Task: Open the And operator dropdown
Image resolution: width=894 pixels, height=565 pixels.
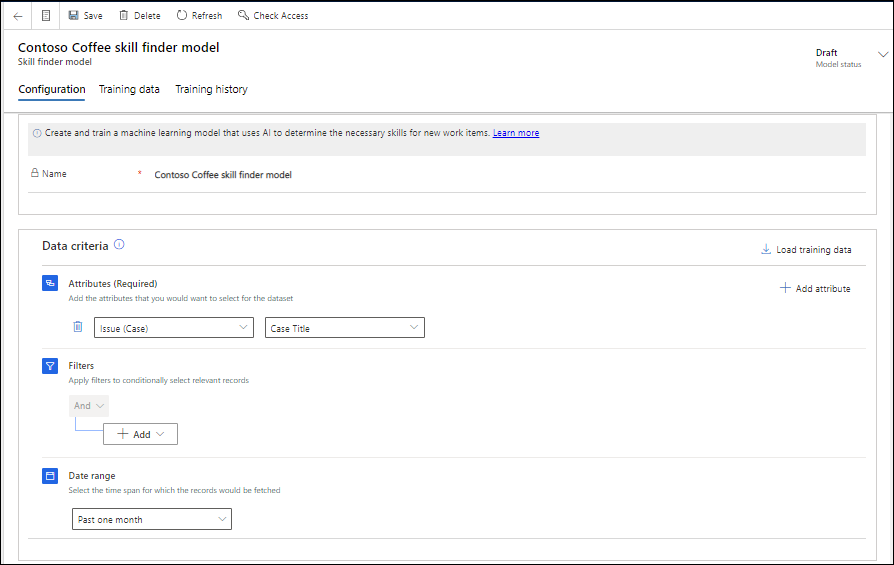Action: pos(89,406)
